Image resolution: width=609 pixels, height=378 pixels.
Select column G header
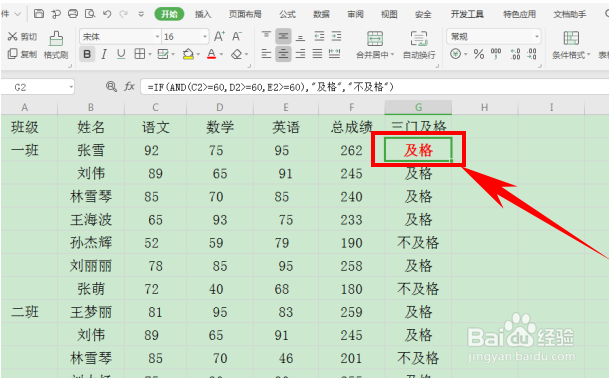[418, 107]
